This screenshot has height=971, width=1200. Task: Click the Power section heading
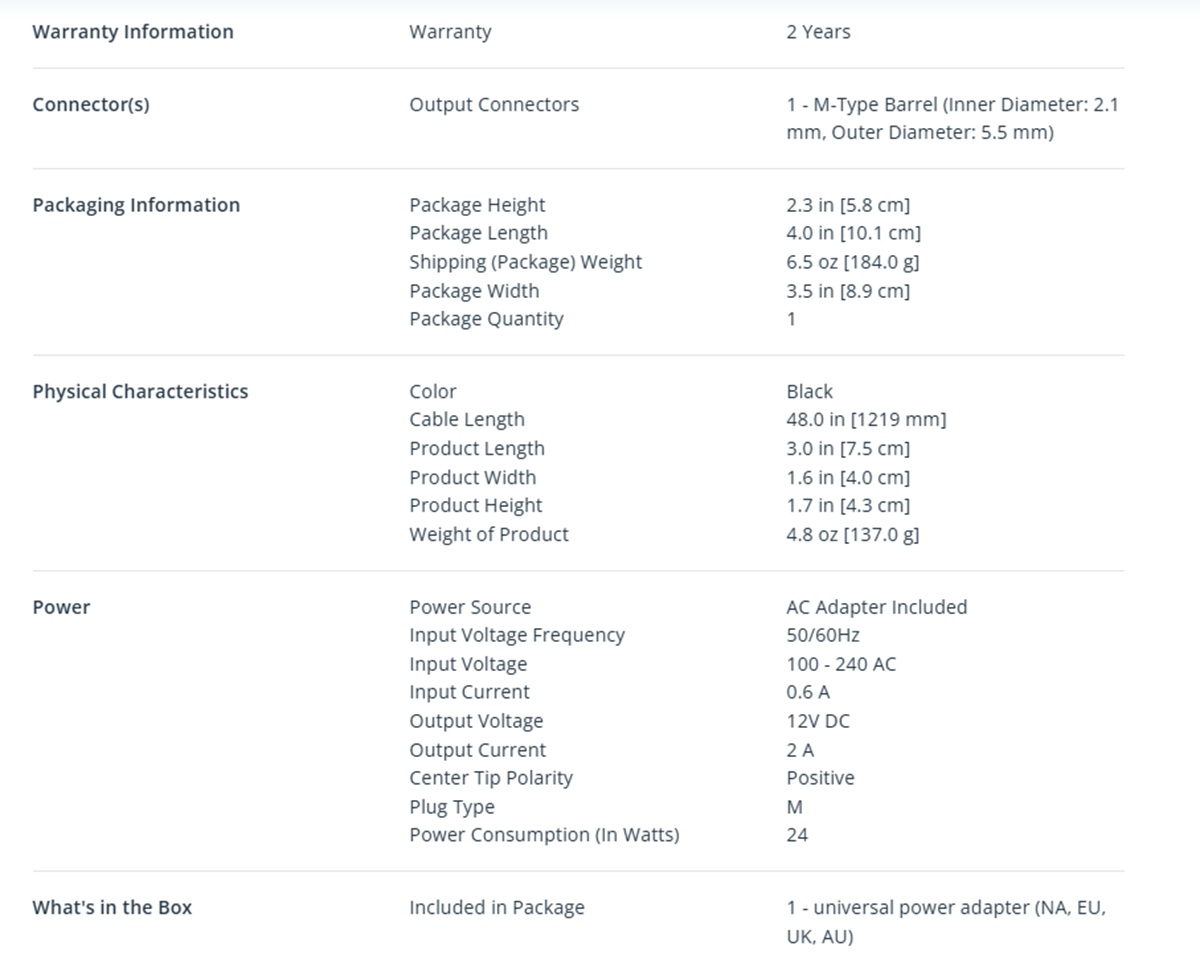(61, 608)
